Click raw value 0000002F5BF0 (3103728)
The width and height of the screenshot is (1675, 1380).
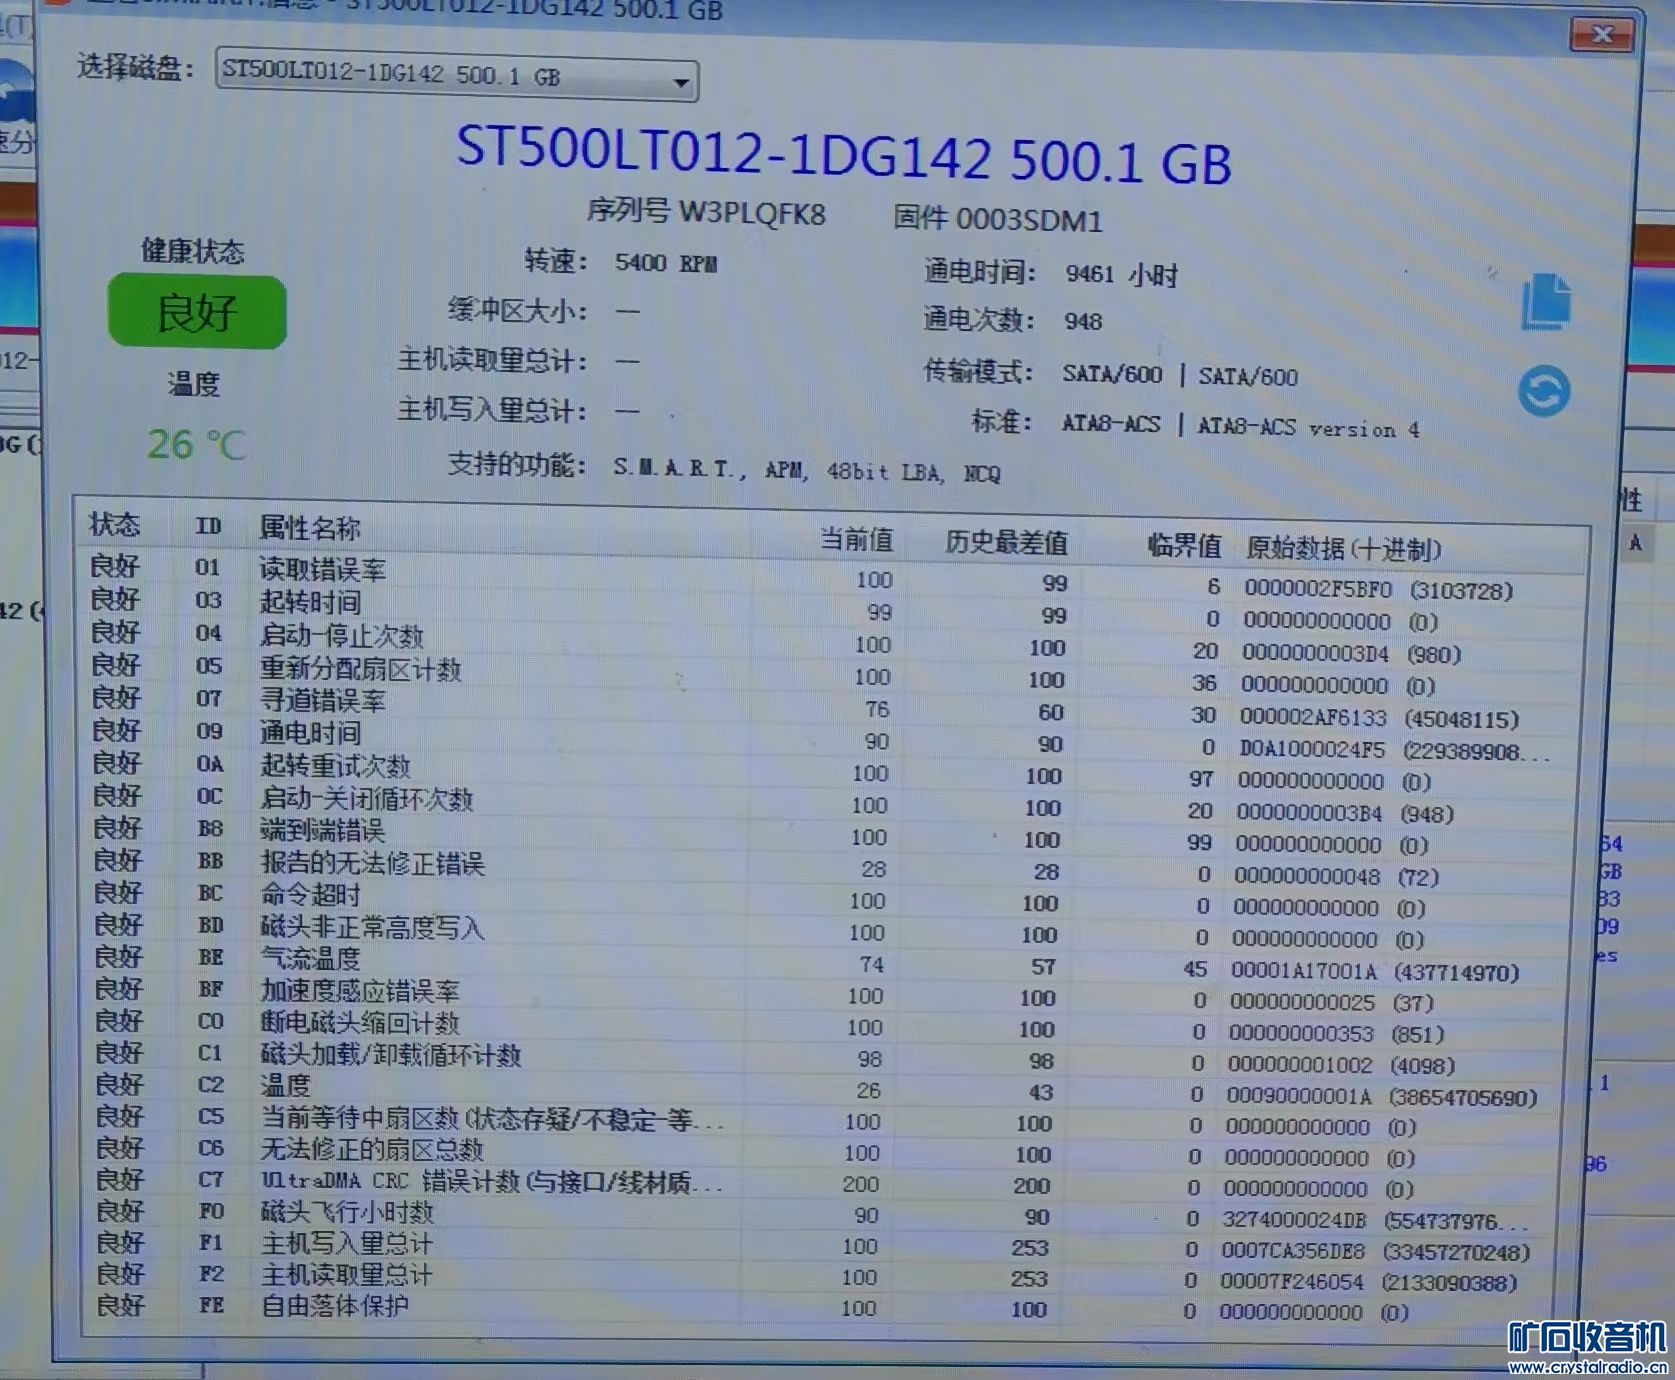pyautogui.click(x=1379, y=590)
